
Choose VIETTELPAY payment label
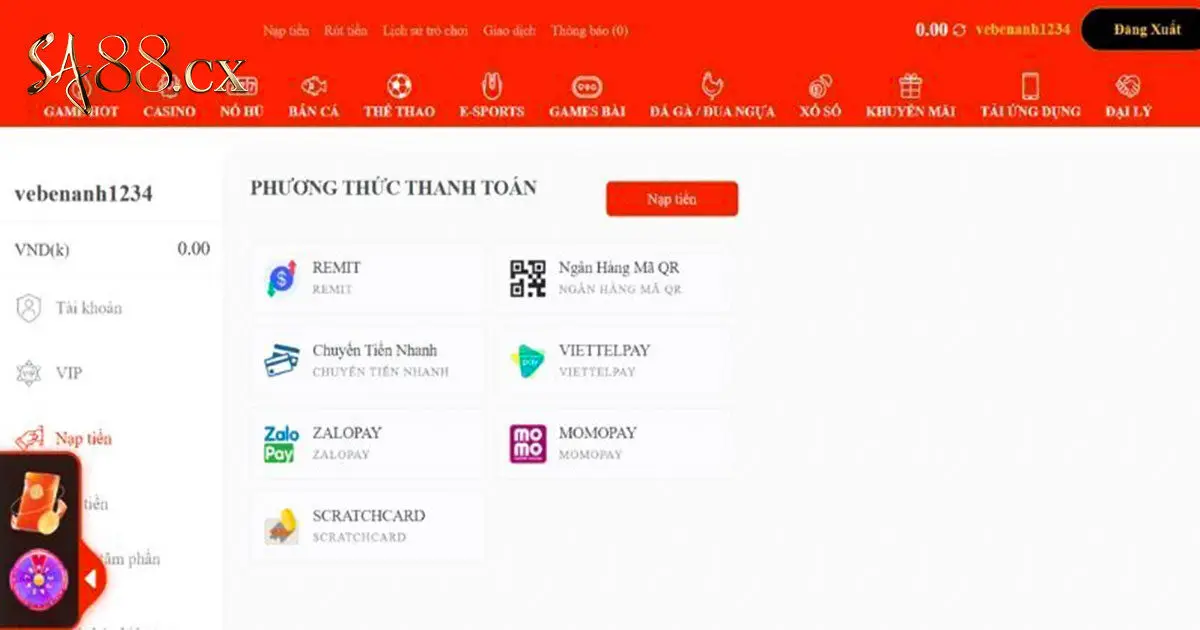point(604,350)
